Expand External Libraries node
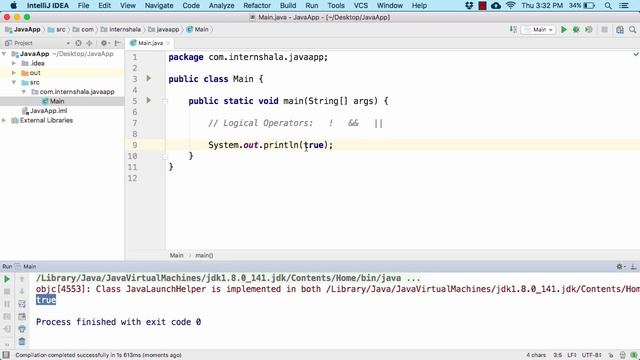The image size is (640, 360). 4,120
